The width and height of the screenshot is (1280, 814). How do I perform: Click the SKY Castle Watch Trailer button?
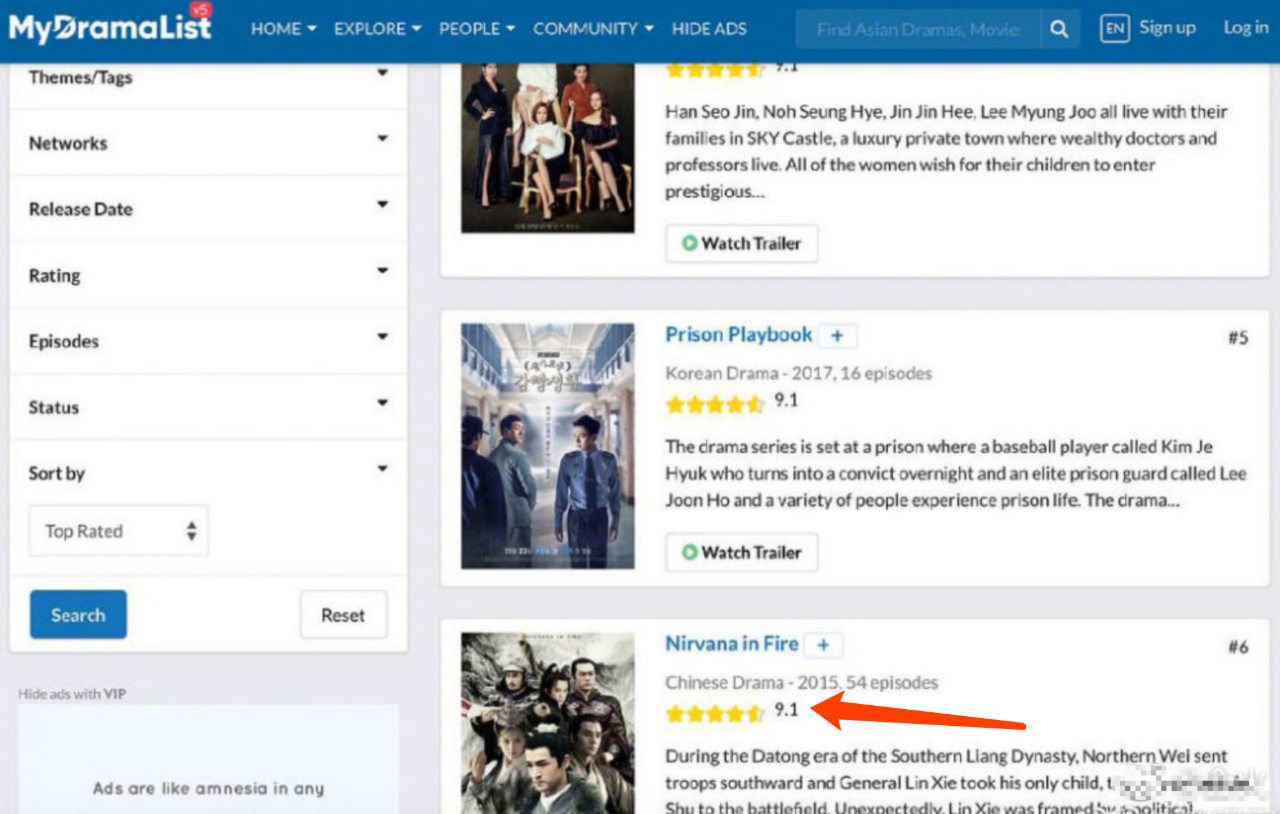pyautogui.click(x=741, y=243)
